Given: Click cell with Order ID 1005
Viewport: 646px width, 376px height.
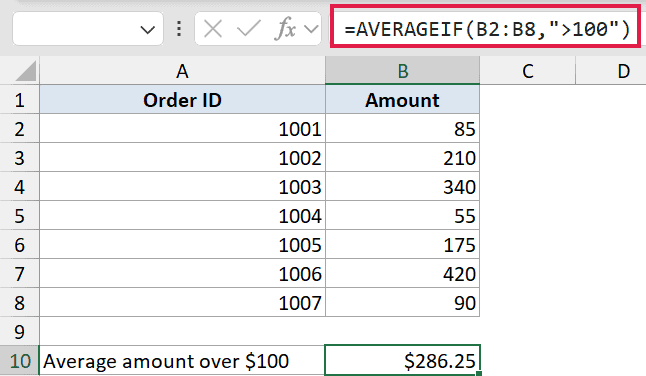Looking at the screenshot, I should pyautogui.click(x=182, y=245).
